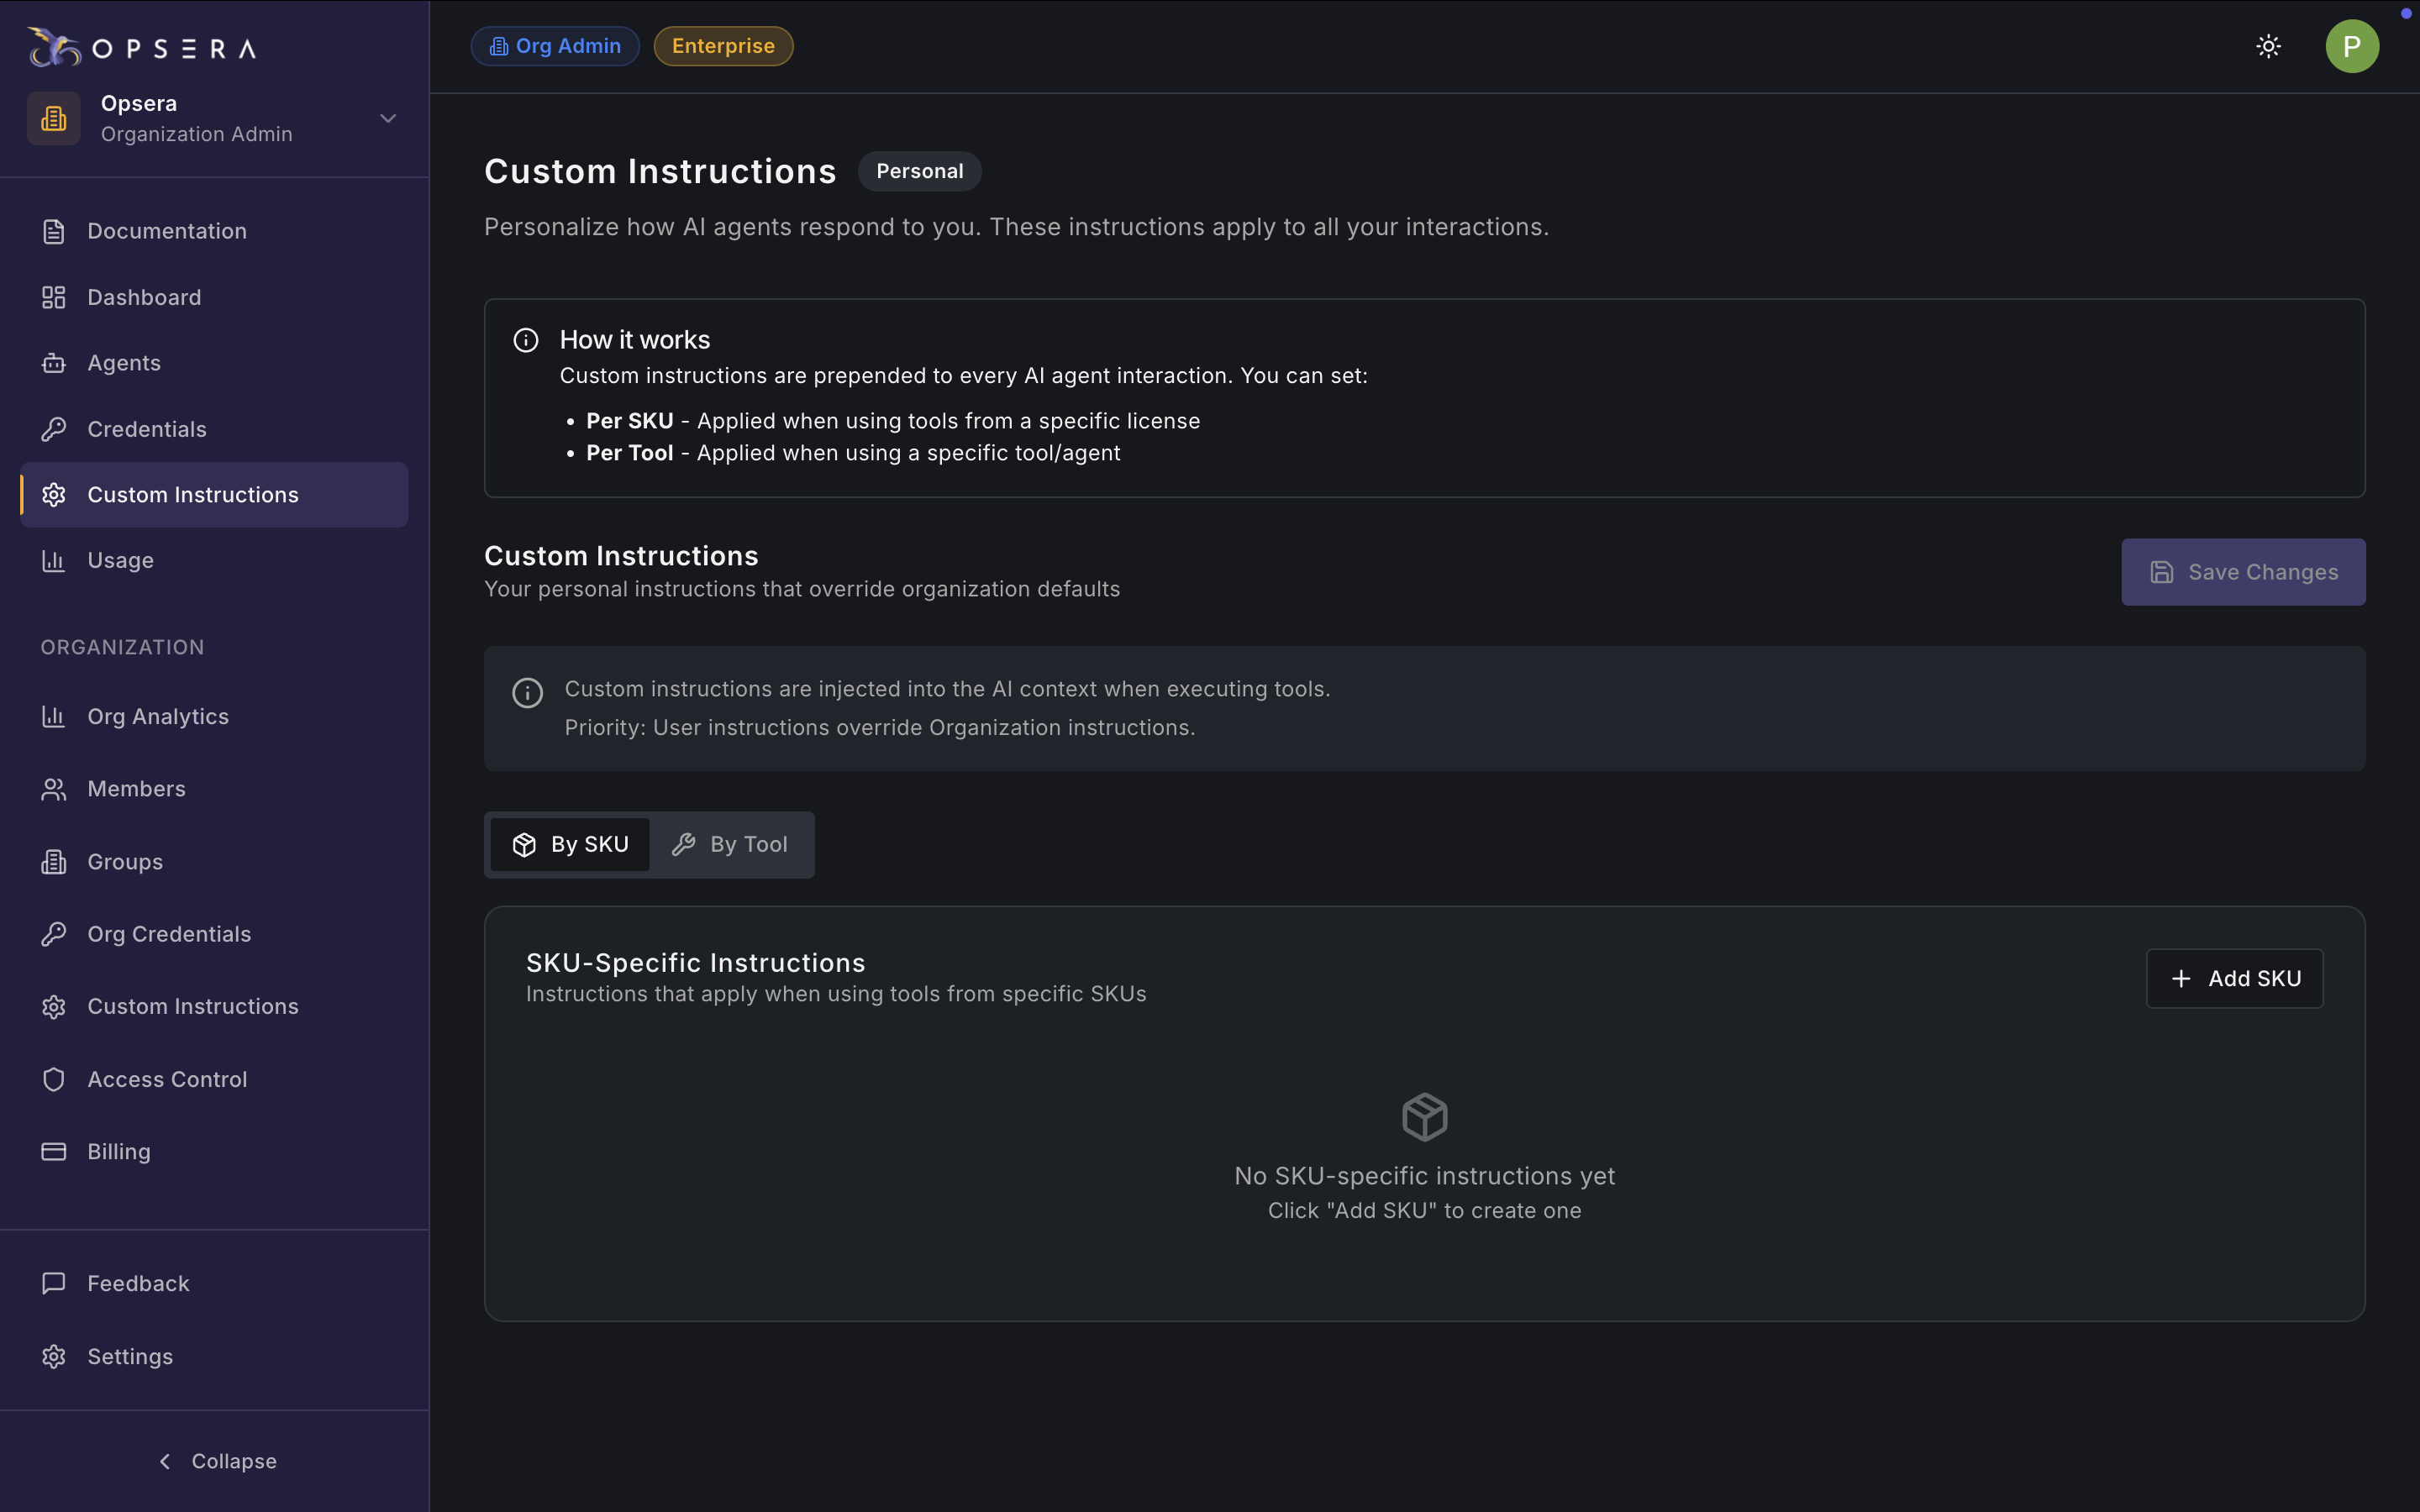Go to Agents using robot icon
The width and height of the screenshot is (2420, 1512).
(54, 363)
